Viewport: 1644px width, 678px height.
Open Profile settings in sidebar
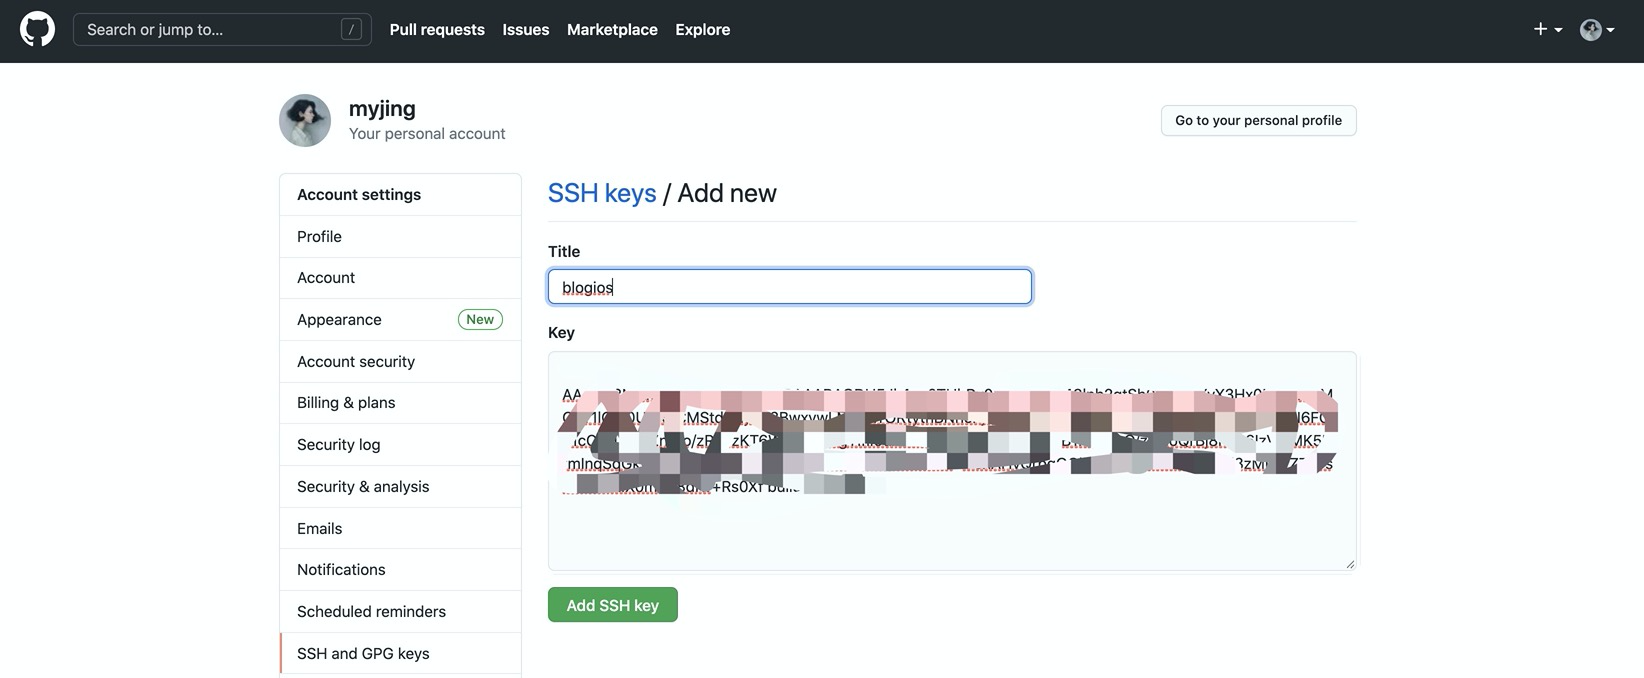pos(400,236)
